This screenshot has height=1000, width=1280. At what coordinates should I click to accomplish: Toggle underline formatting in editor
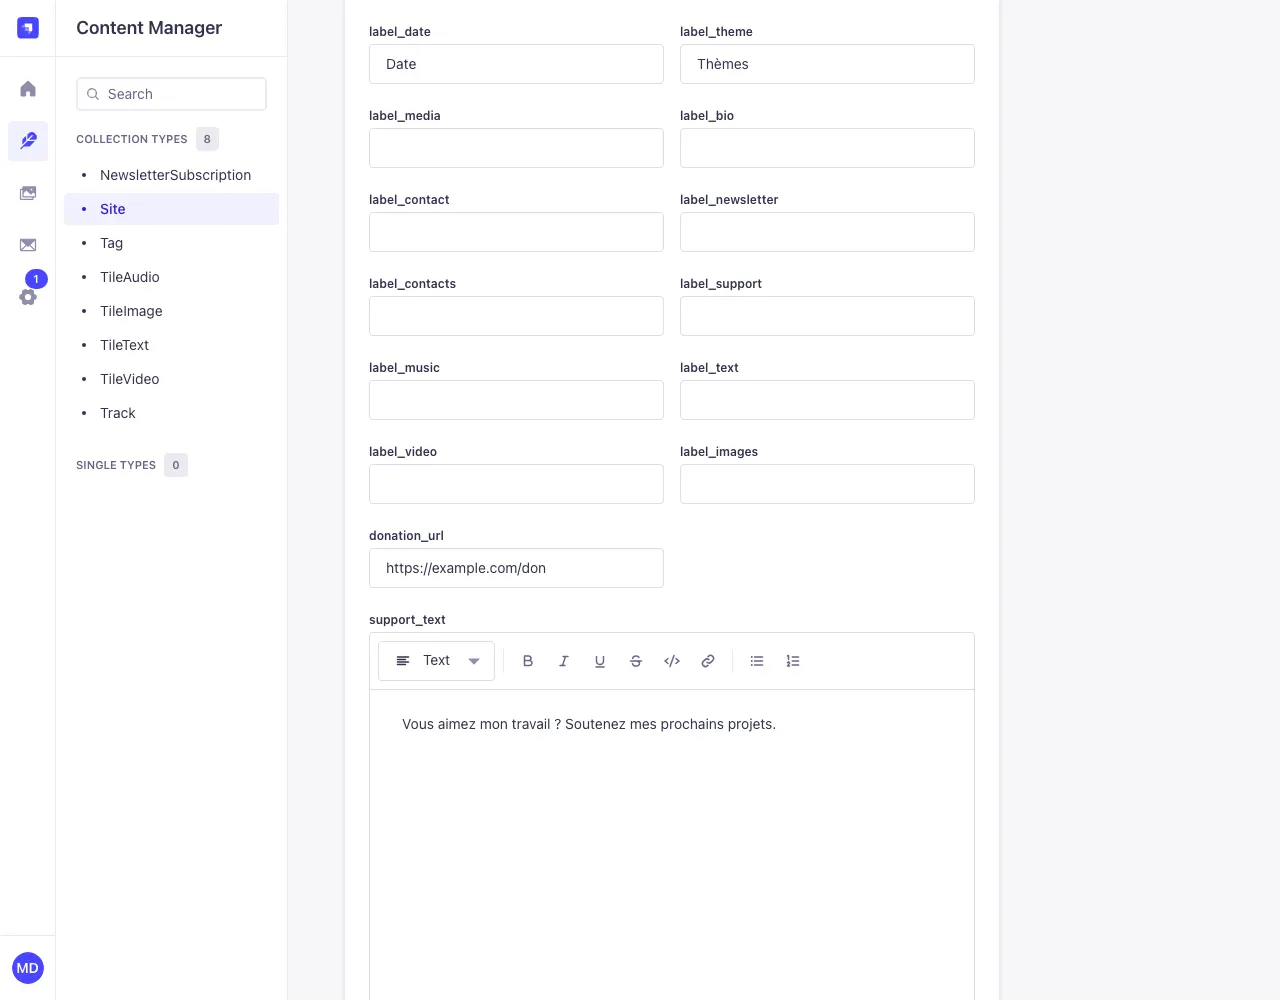click(x=600, y=661)
